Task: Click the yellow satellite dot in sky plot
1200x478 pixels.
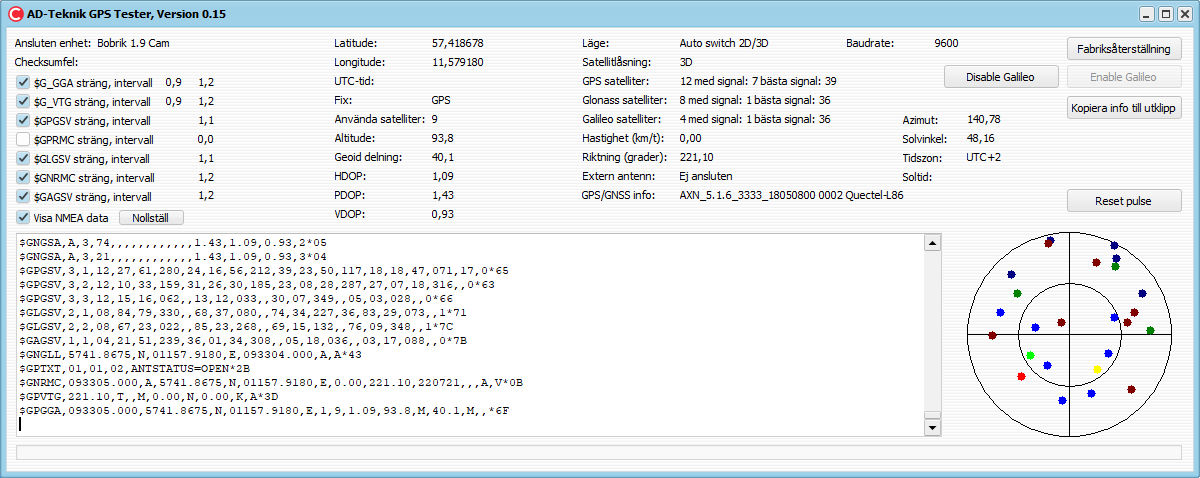Action: point(1097,370)
